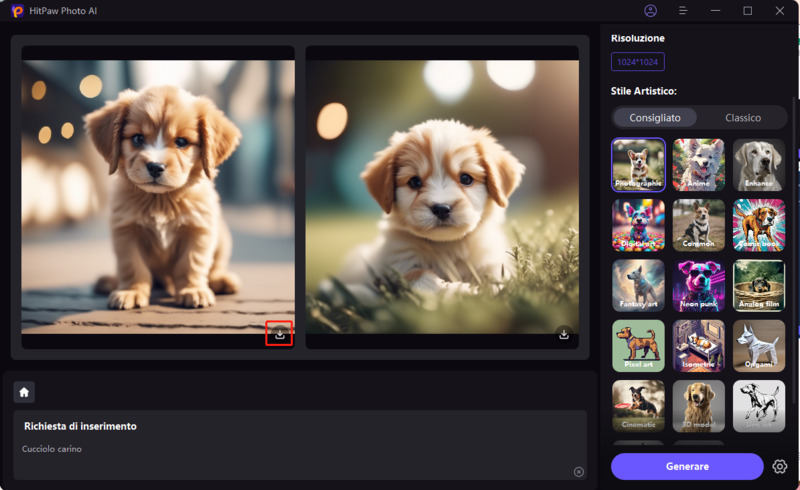Select the Origami art style
Screen dimensions: 800x490
click(x=759, y=346)
